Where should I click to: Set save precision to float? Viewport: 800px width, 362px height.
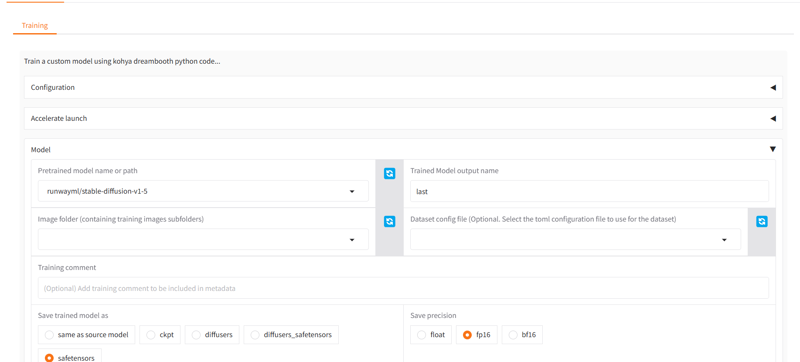(431, 335)
